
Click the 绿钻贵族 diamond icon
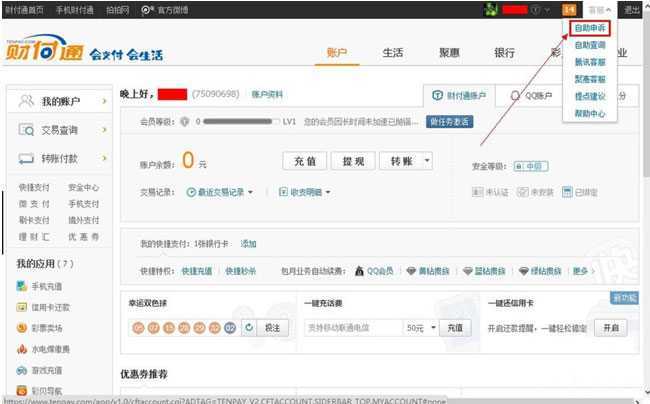pyautogui.click(x=524, y=271)
